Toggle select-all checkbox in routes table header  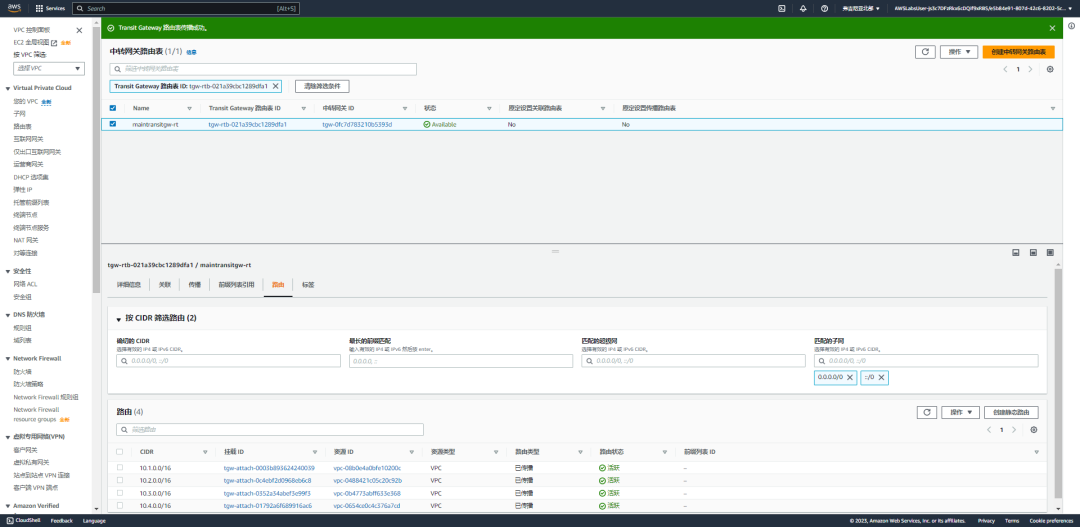click(120, 452)
